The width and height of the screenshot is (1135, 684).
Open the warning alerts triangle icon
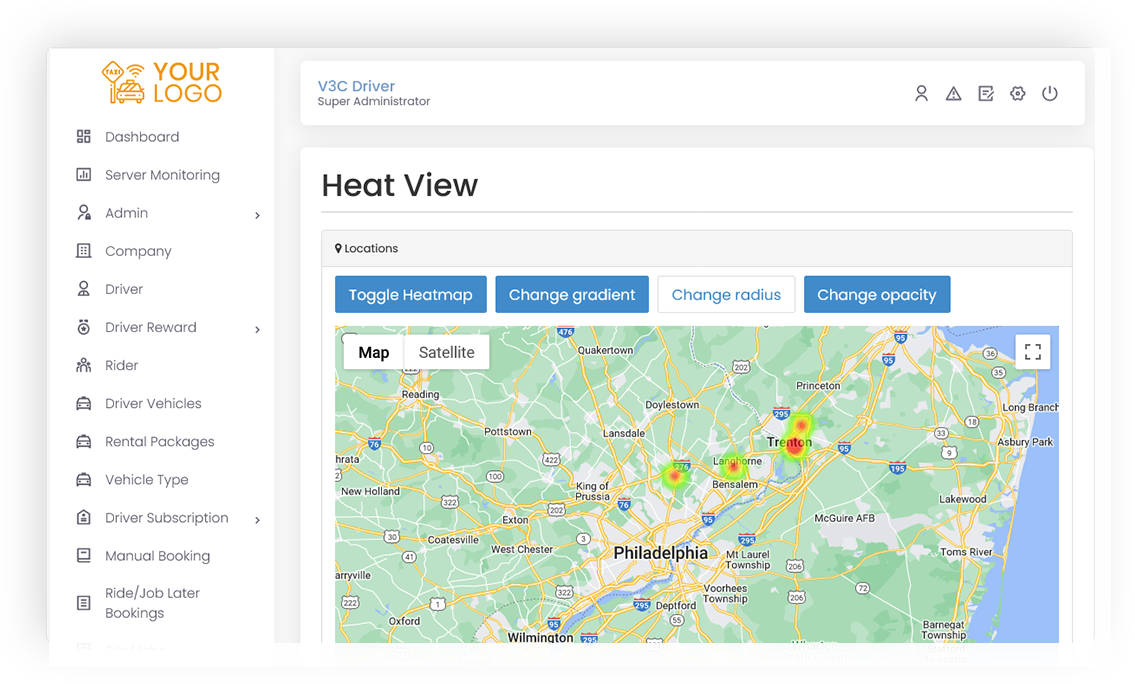tap(953, 93)
